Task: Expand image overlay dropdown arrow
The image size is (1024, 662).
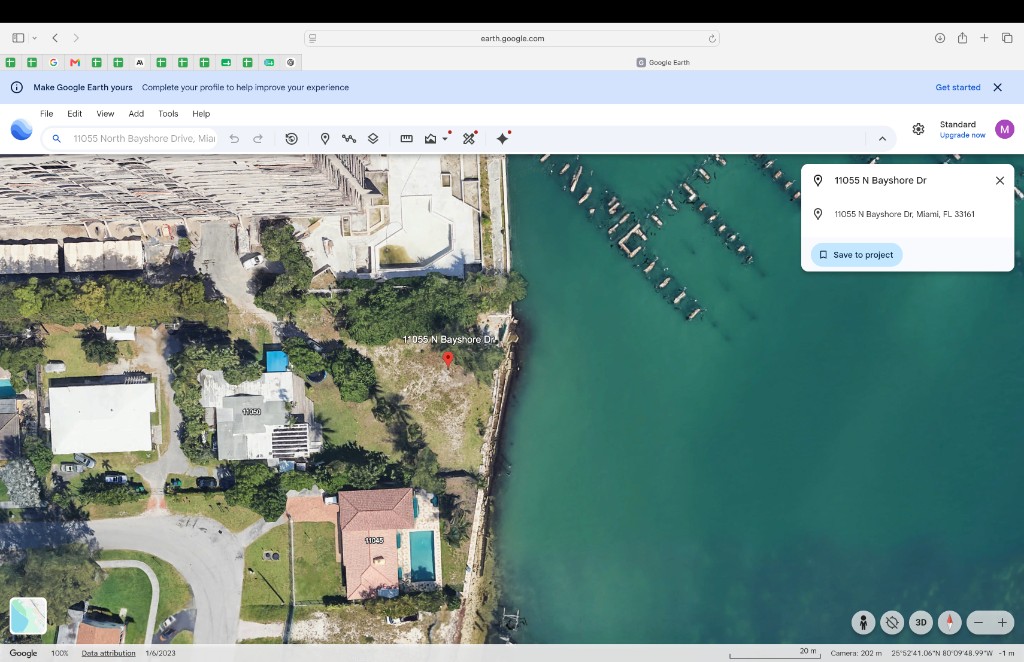Action: tap(445, 139)
